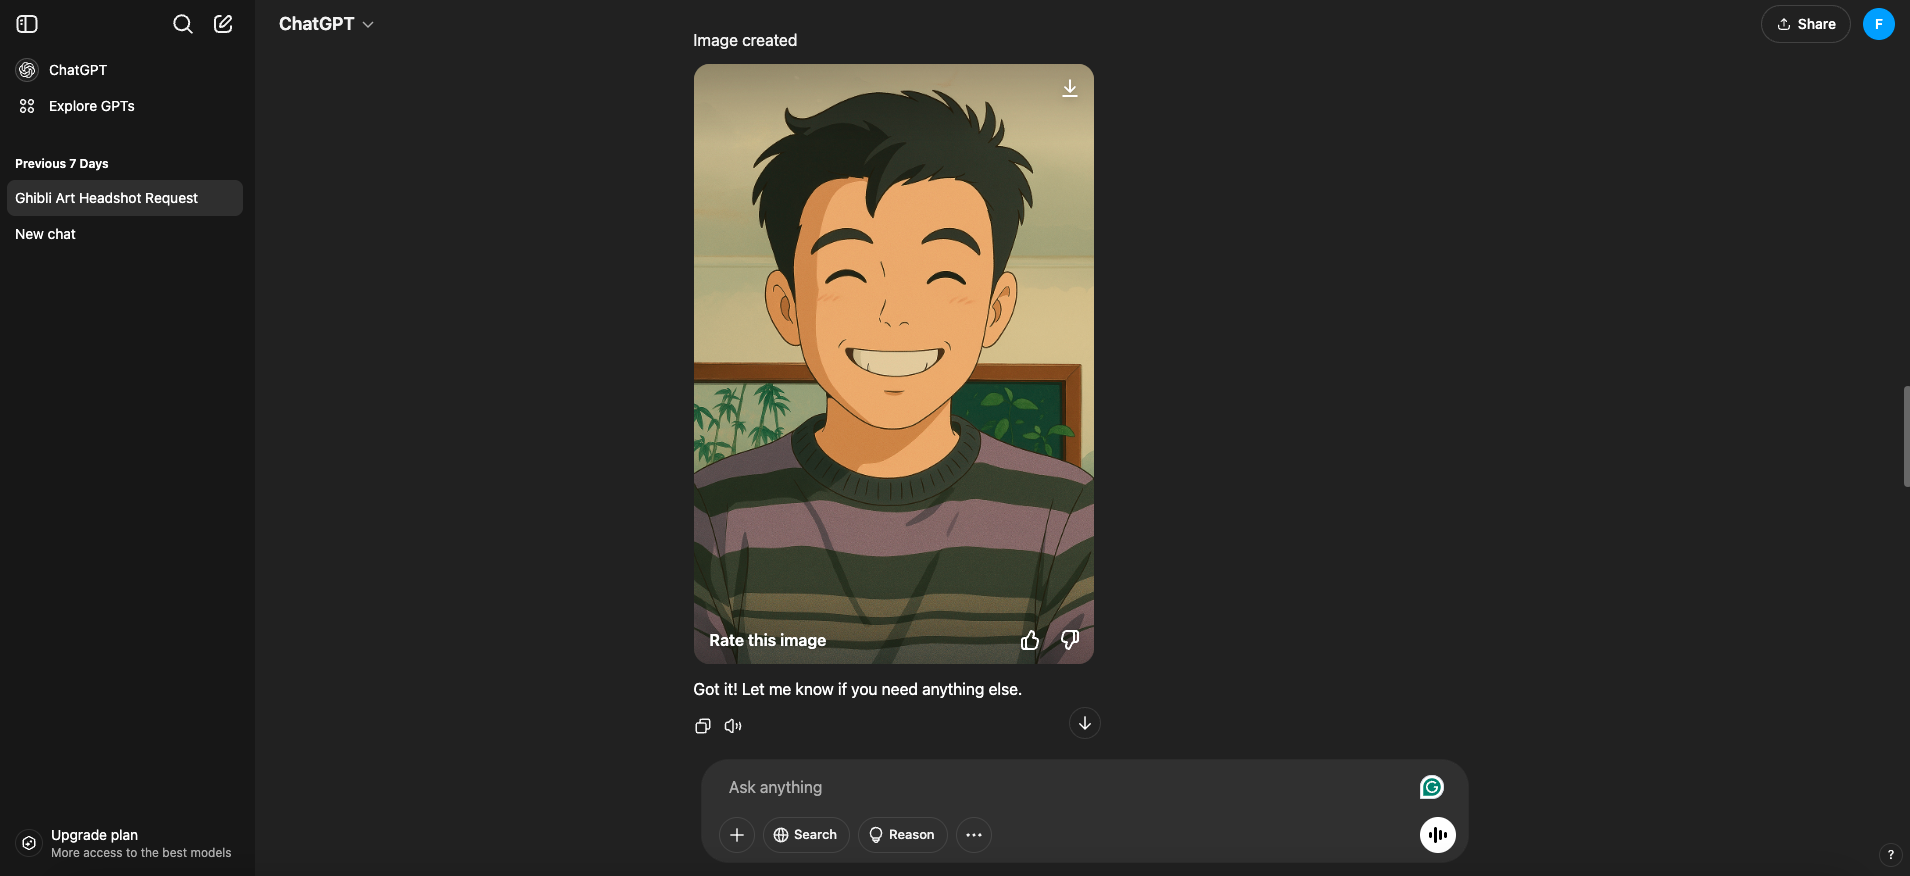This screenshot has height=876, width=1910.
Task: Open the user profile menu avatar
Action: point(1878,24)
